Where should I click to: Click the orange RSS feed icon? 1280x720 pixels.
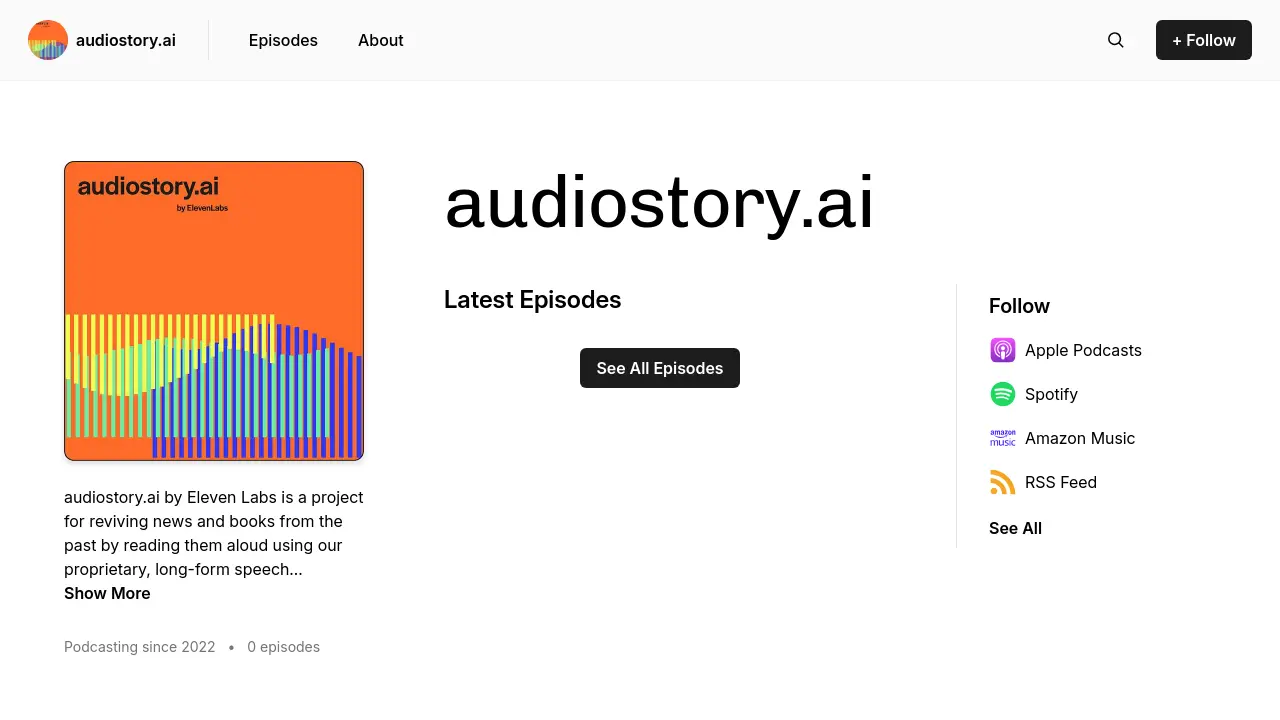pos(1003,482)
